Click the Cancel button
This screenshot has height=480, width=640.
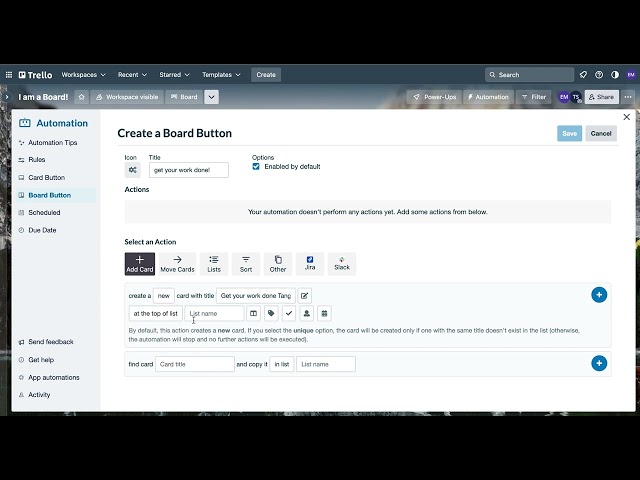601,133
